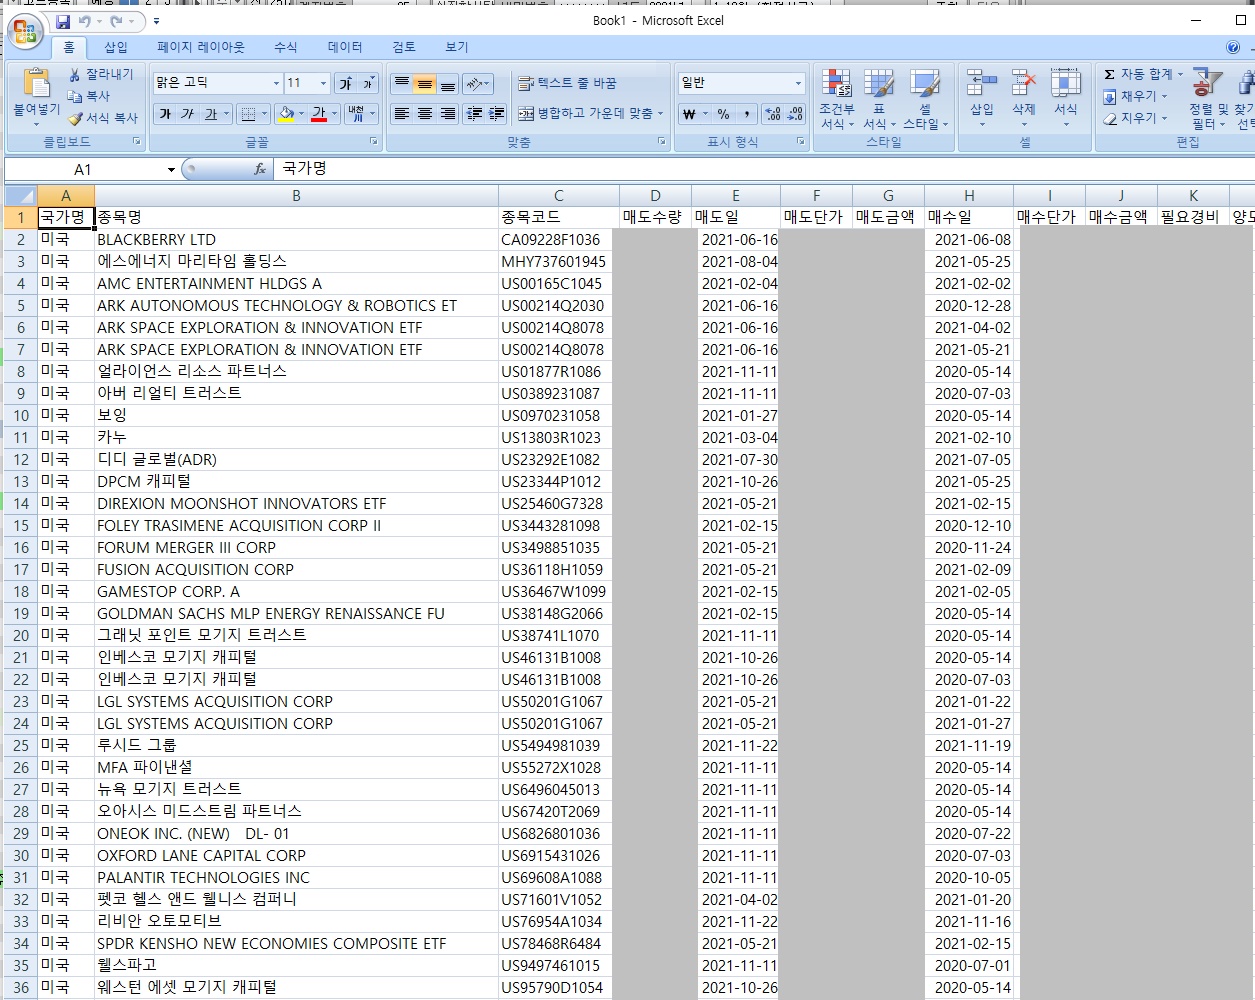
Task: Open the borders dropdown arrow
Action: click(263, 114)
